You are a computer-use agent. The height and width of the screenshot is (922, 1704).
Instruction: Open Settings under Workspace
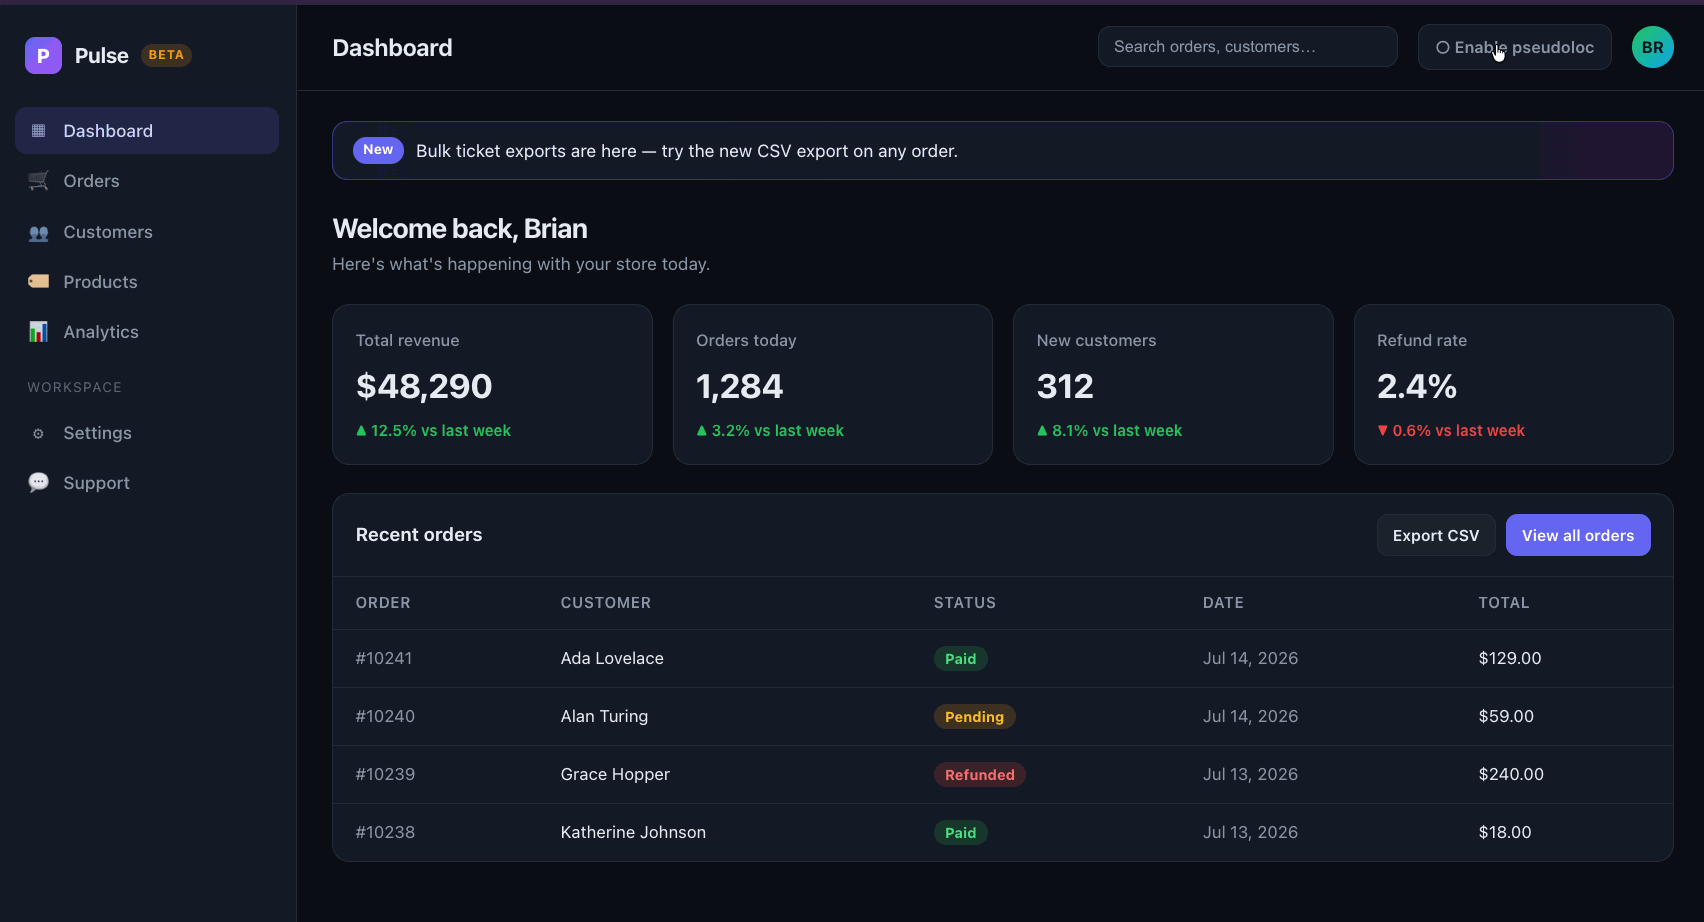coord(147,433)
